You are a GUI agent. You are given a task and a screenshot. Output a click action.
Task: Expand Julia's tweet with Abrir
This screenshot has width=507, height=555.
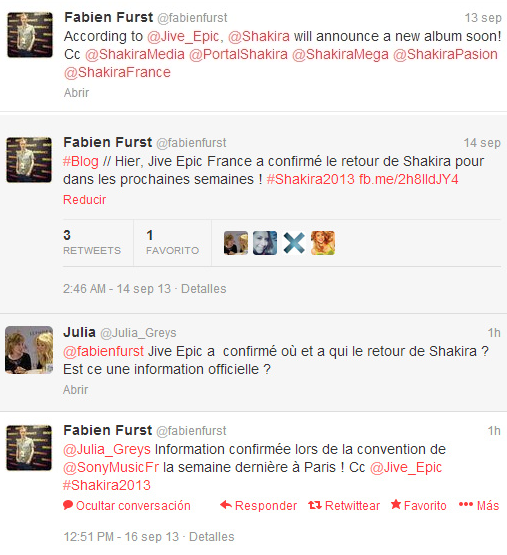point(75,390)
